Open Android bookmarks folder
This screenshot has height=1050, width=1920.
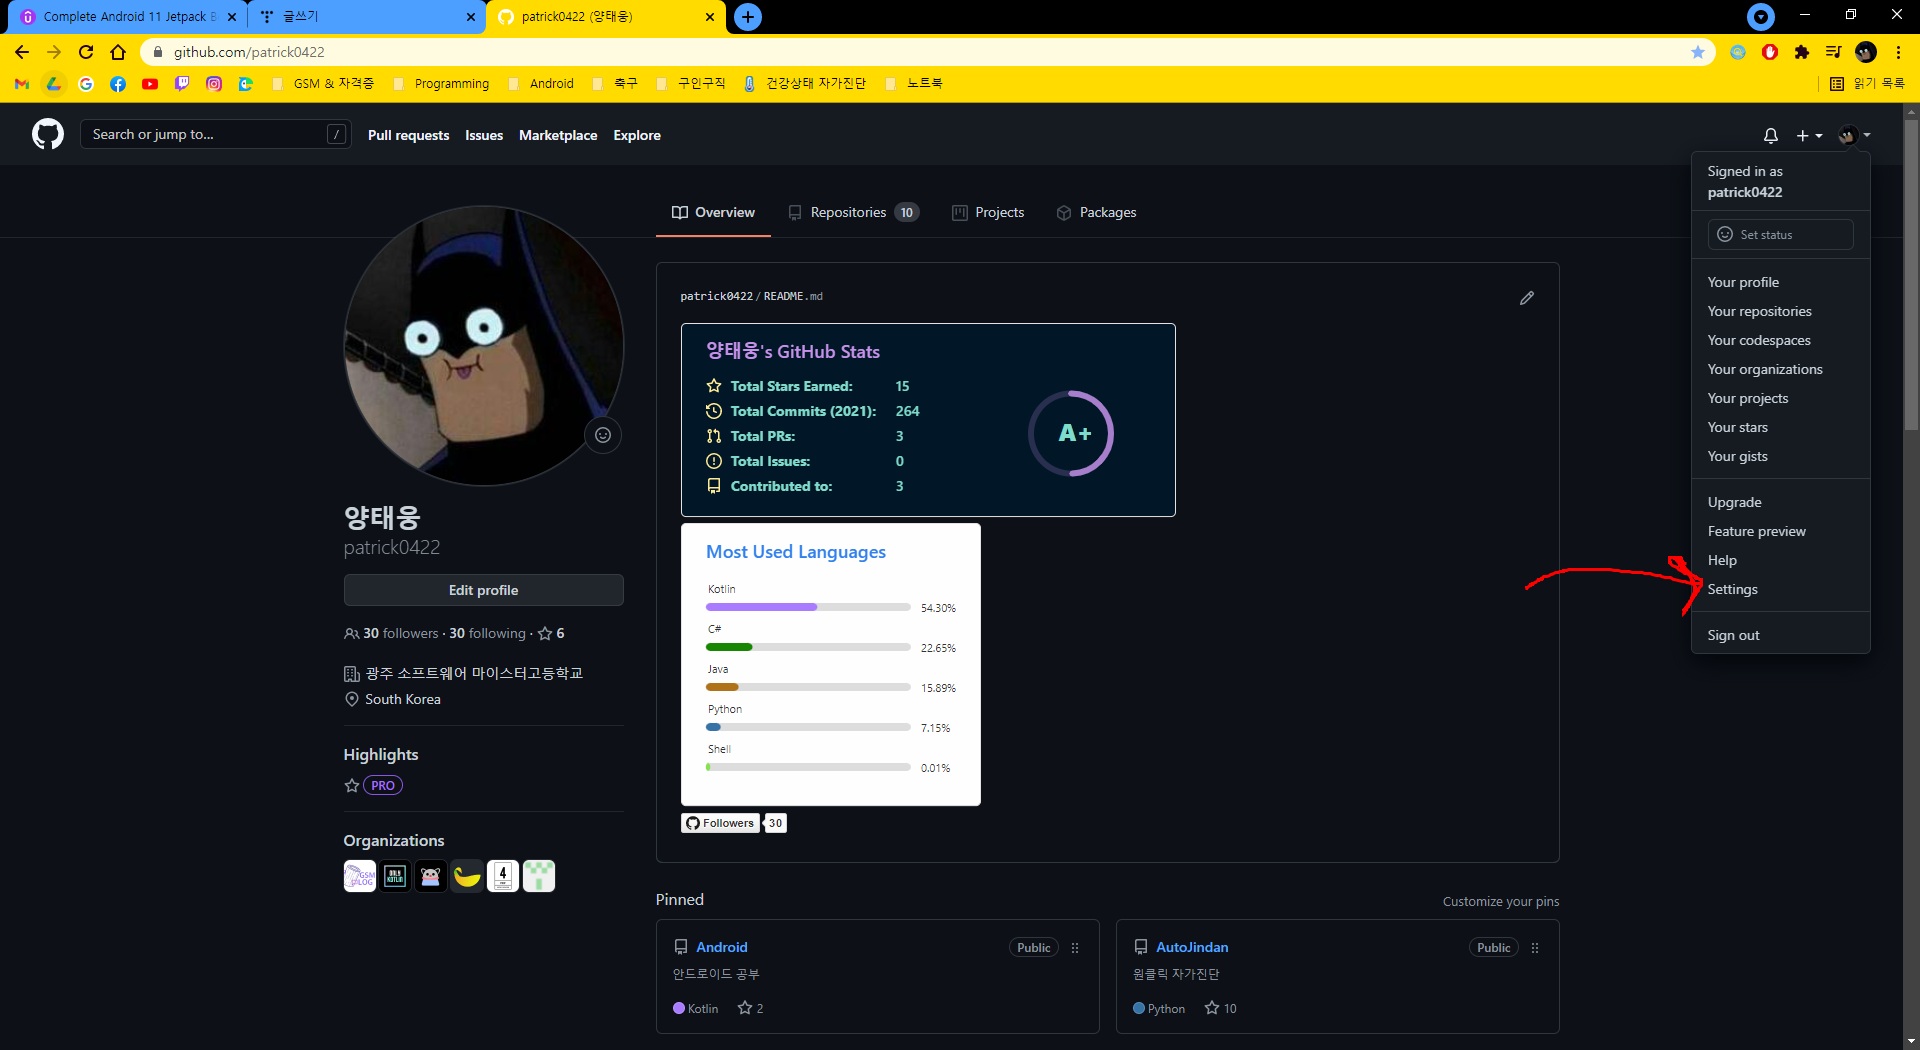click(541, 84)
